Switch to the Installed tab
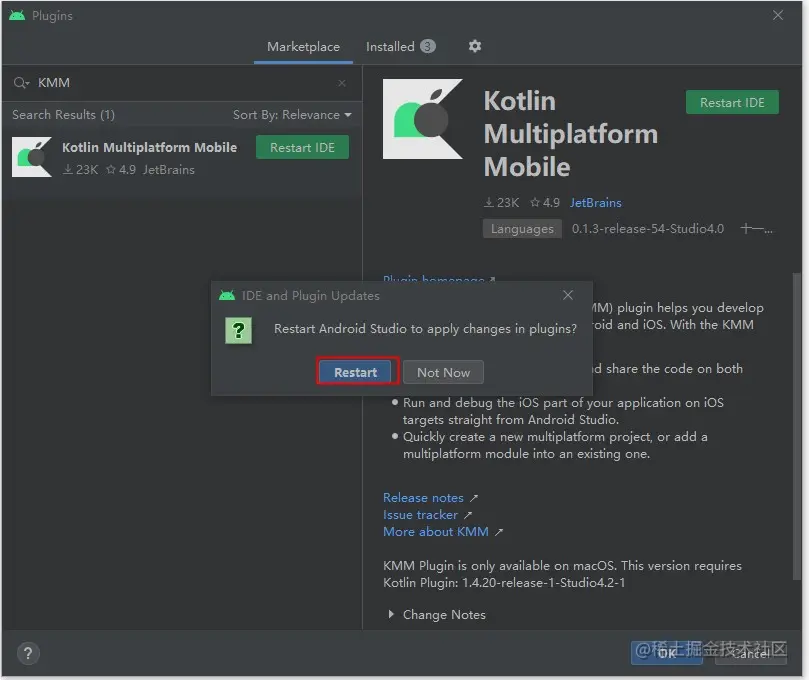 coord(400,47)
